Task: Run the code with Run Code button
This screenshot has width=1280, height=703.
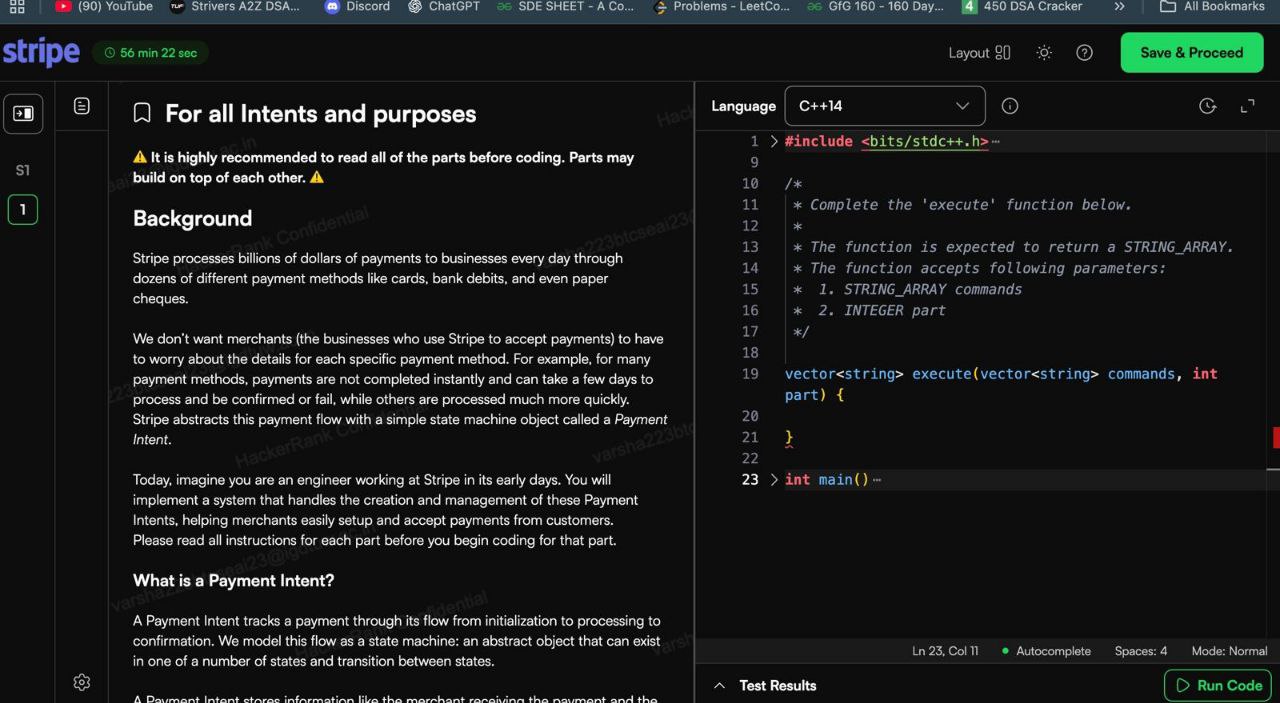Action: [1217, 685]
